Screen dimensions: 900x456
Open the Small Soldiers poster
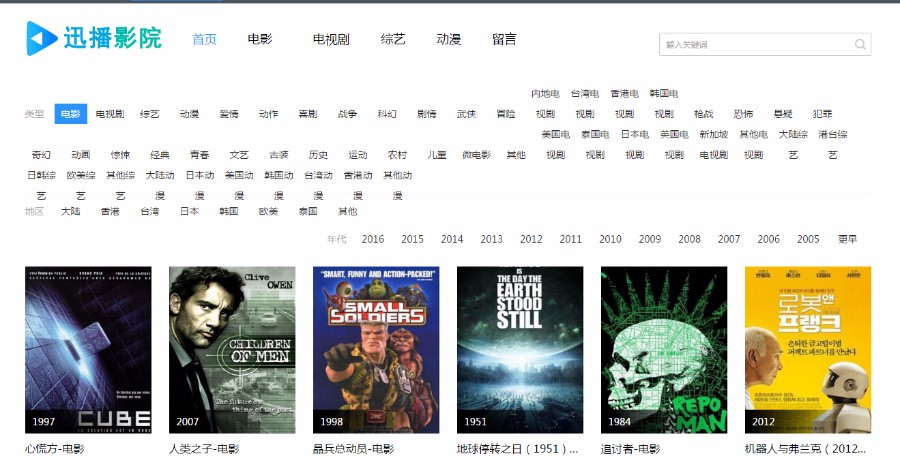coord(376,350)
